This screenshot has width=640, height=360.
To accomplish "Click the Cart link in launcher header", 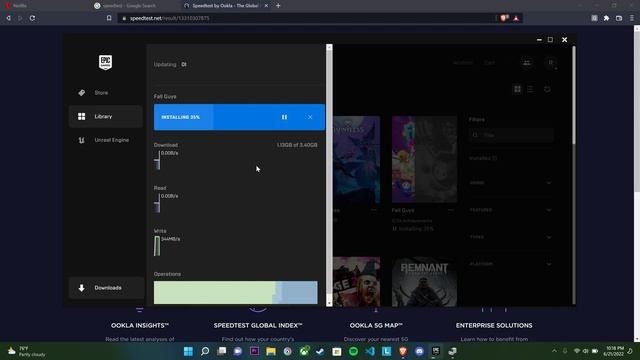I will [489, 63].
